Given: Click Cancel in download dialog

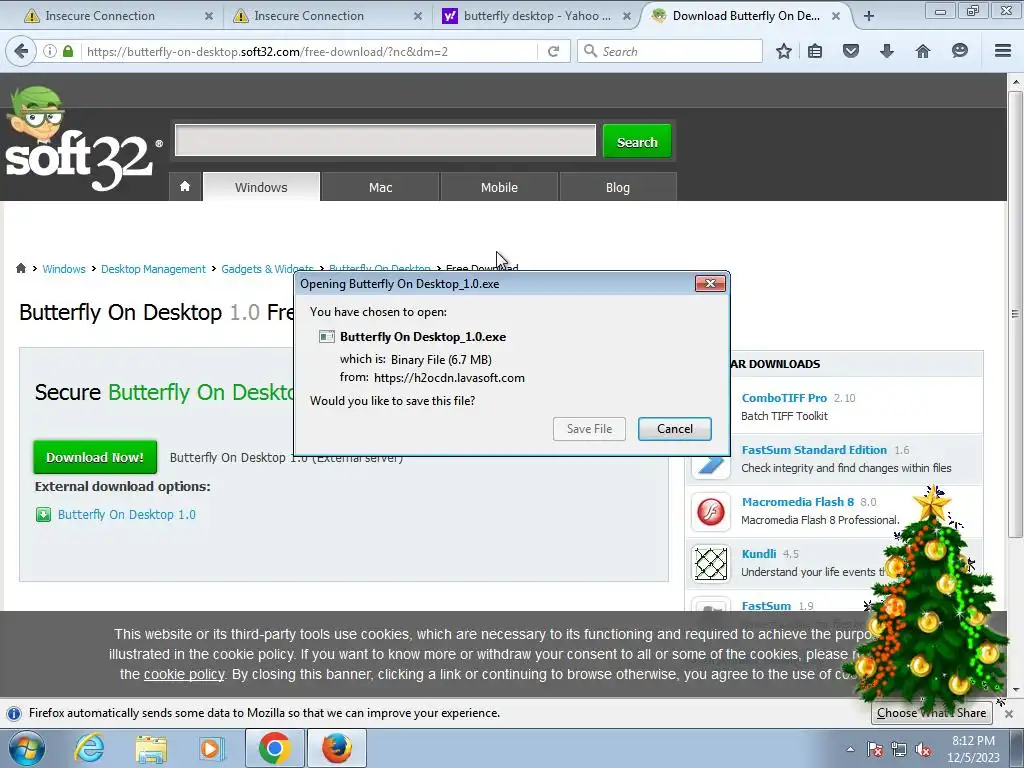Looking at the screenshot, I should [675, 429].
